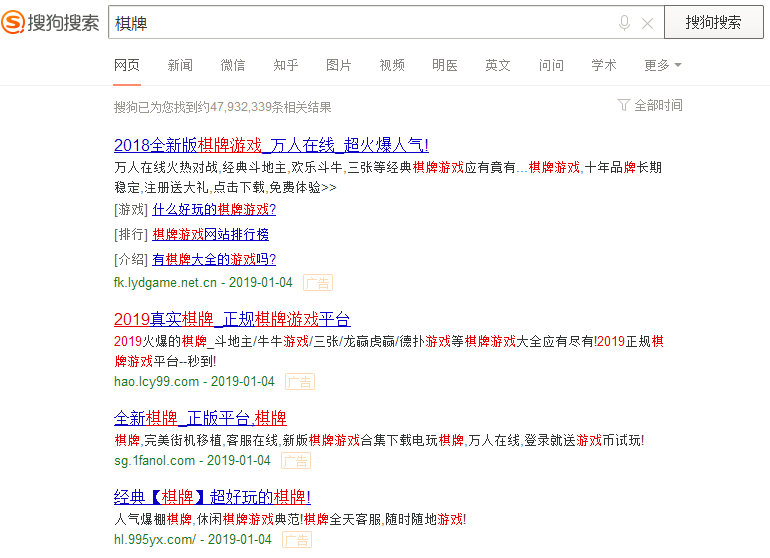Open the 什么好玩的棋牌游戏 sublink
This screenshot has width=770, height=558.
[x=214, y=210]
